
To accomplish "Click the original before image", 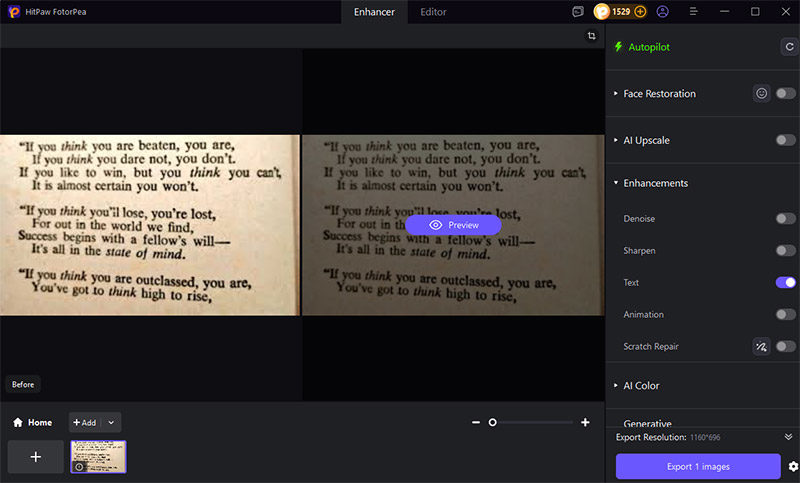I will click(149, 225).
